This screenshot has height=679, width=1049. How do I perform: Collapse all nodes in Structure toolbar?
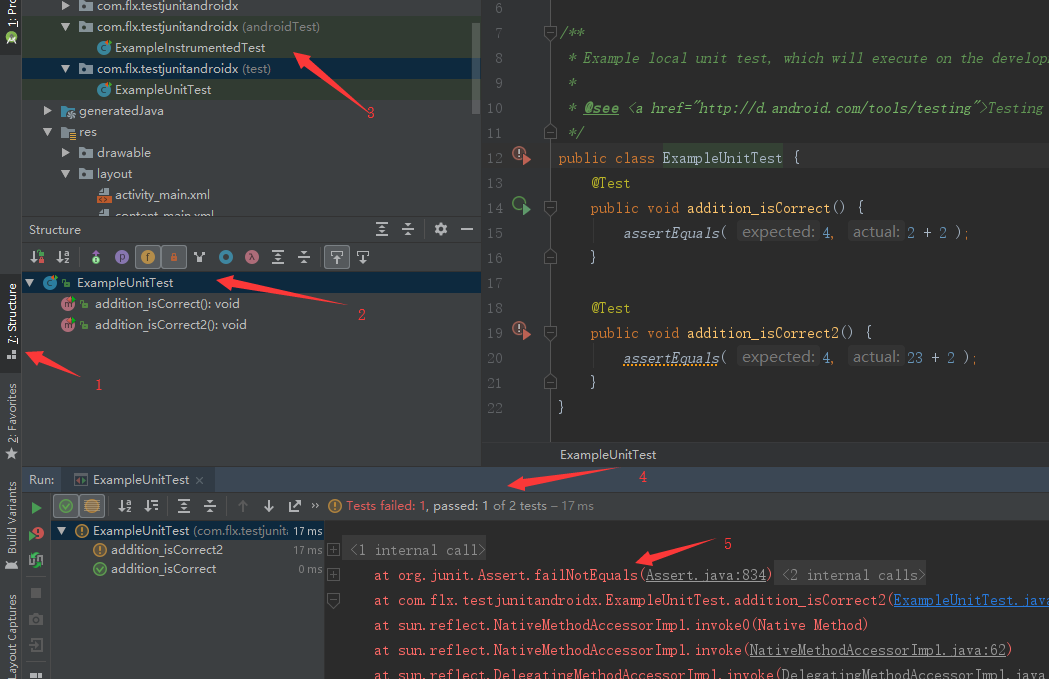304,257
